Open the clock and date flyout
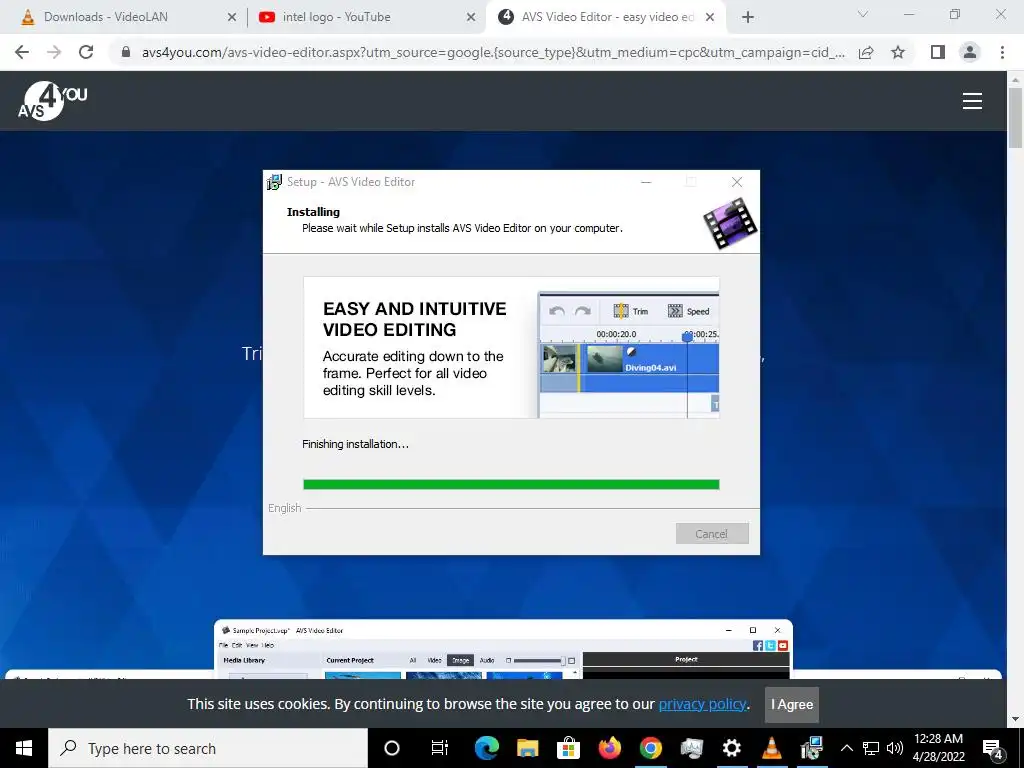The image size is (1024, 768). pos(938,748)
